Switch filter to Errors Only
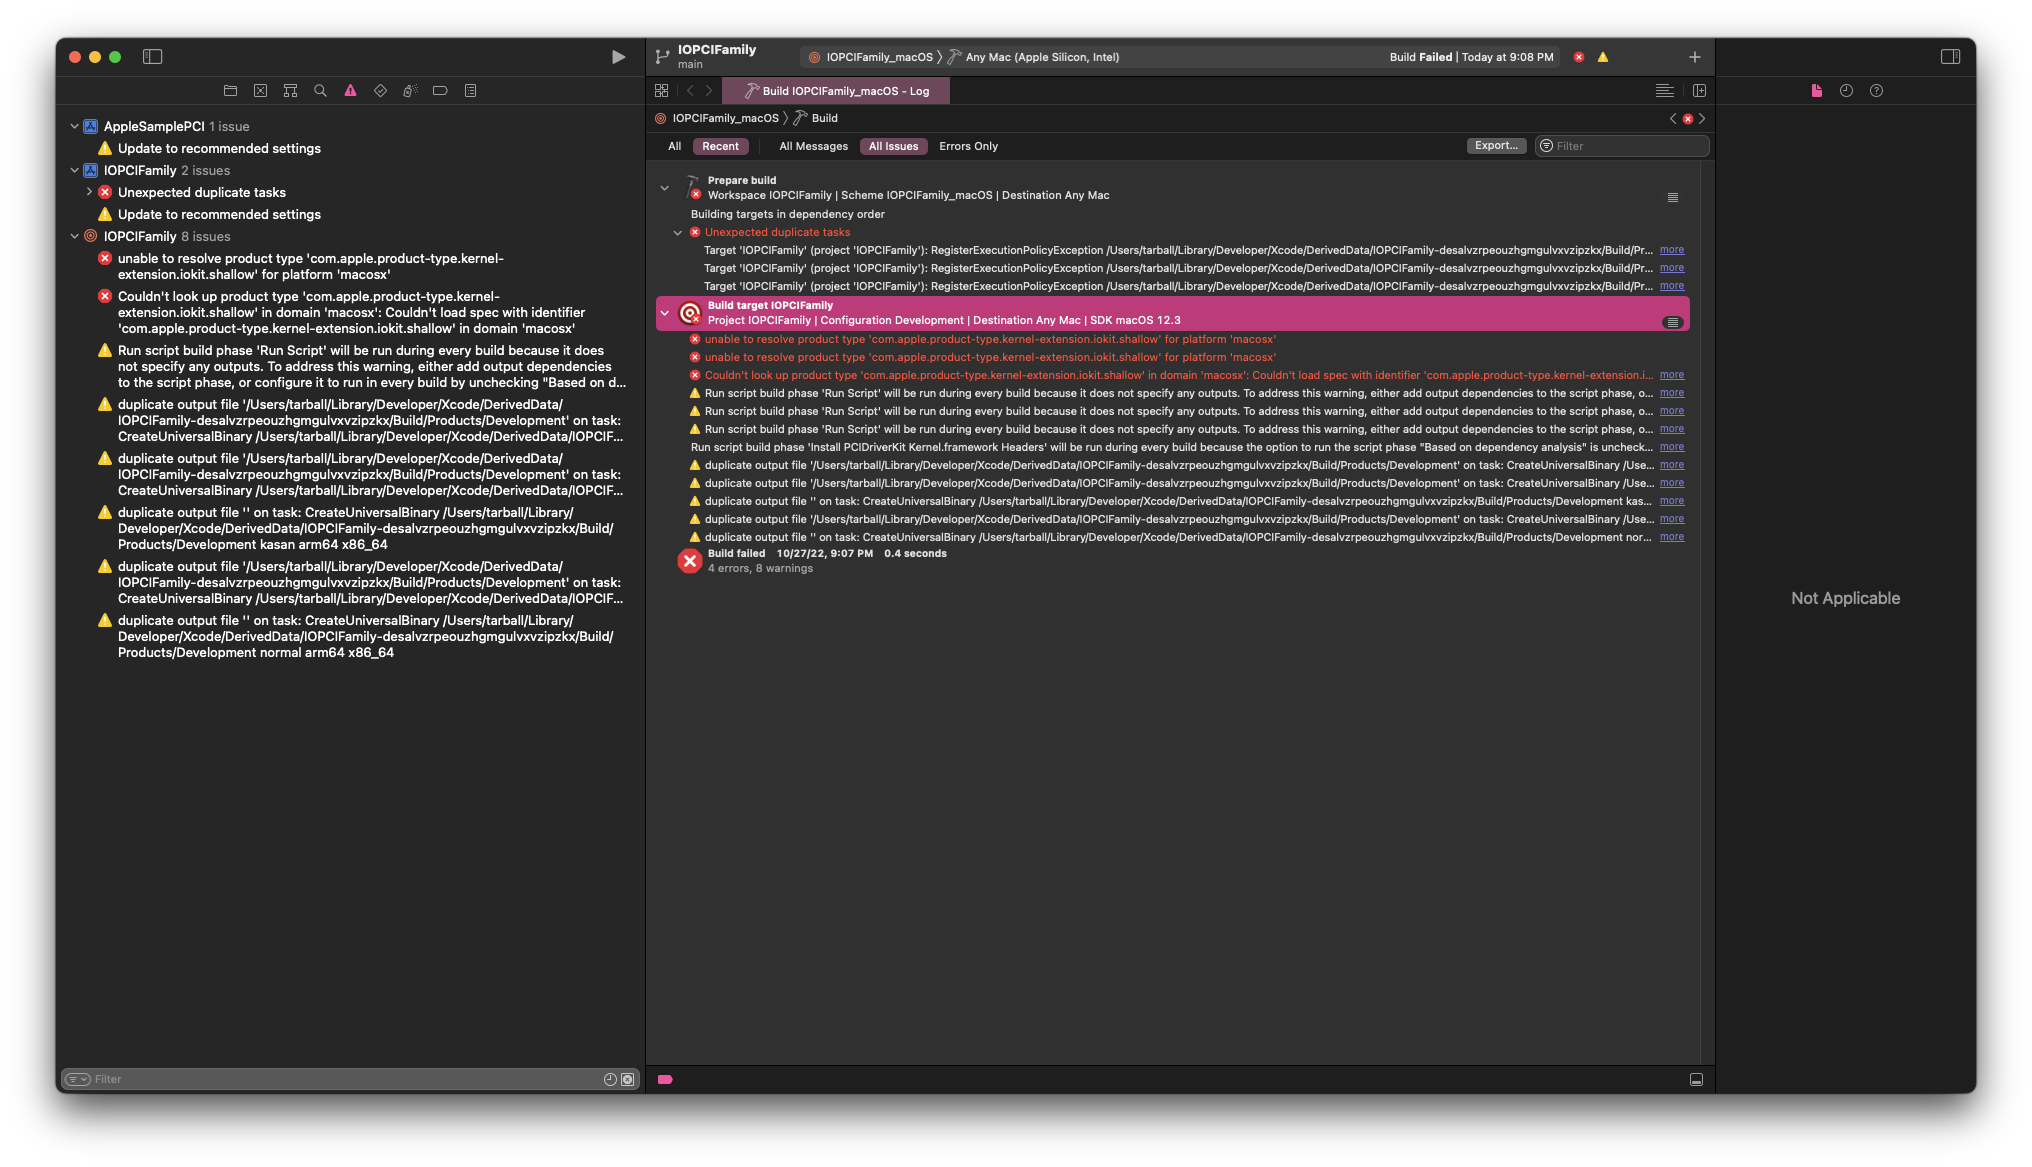 tap(967, 146)
